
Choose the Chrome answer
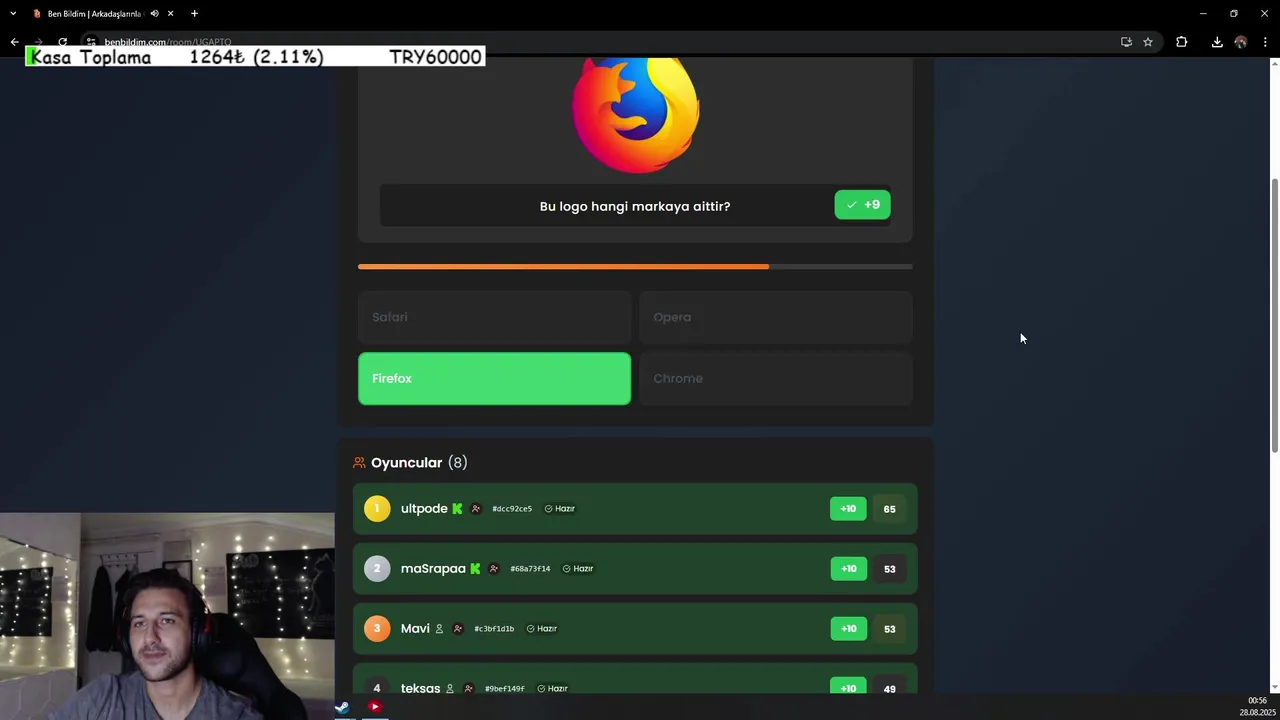tap(776, 379)
